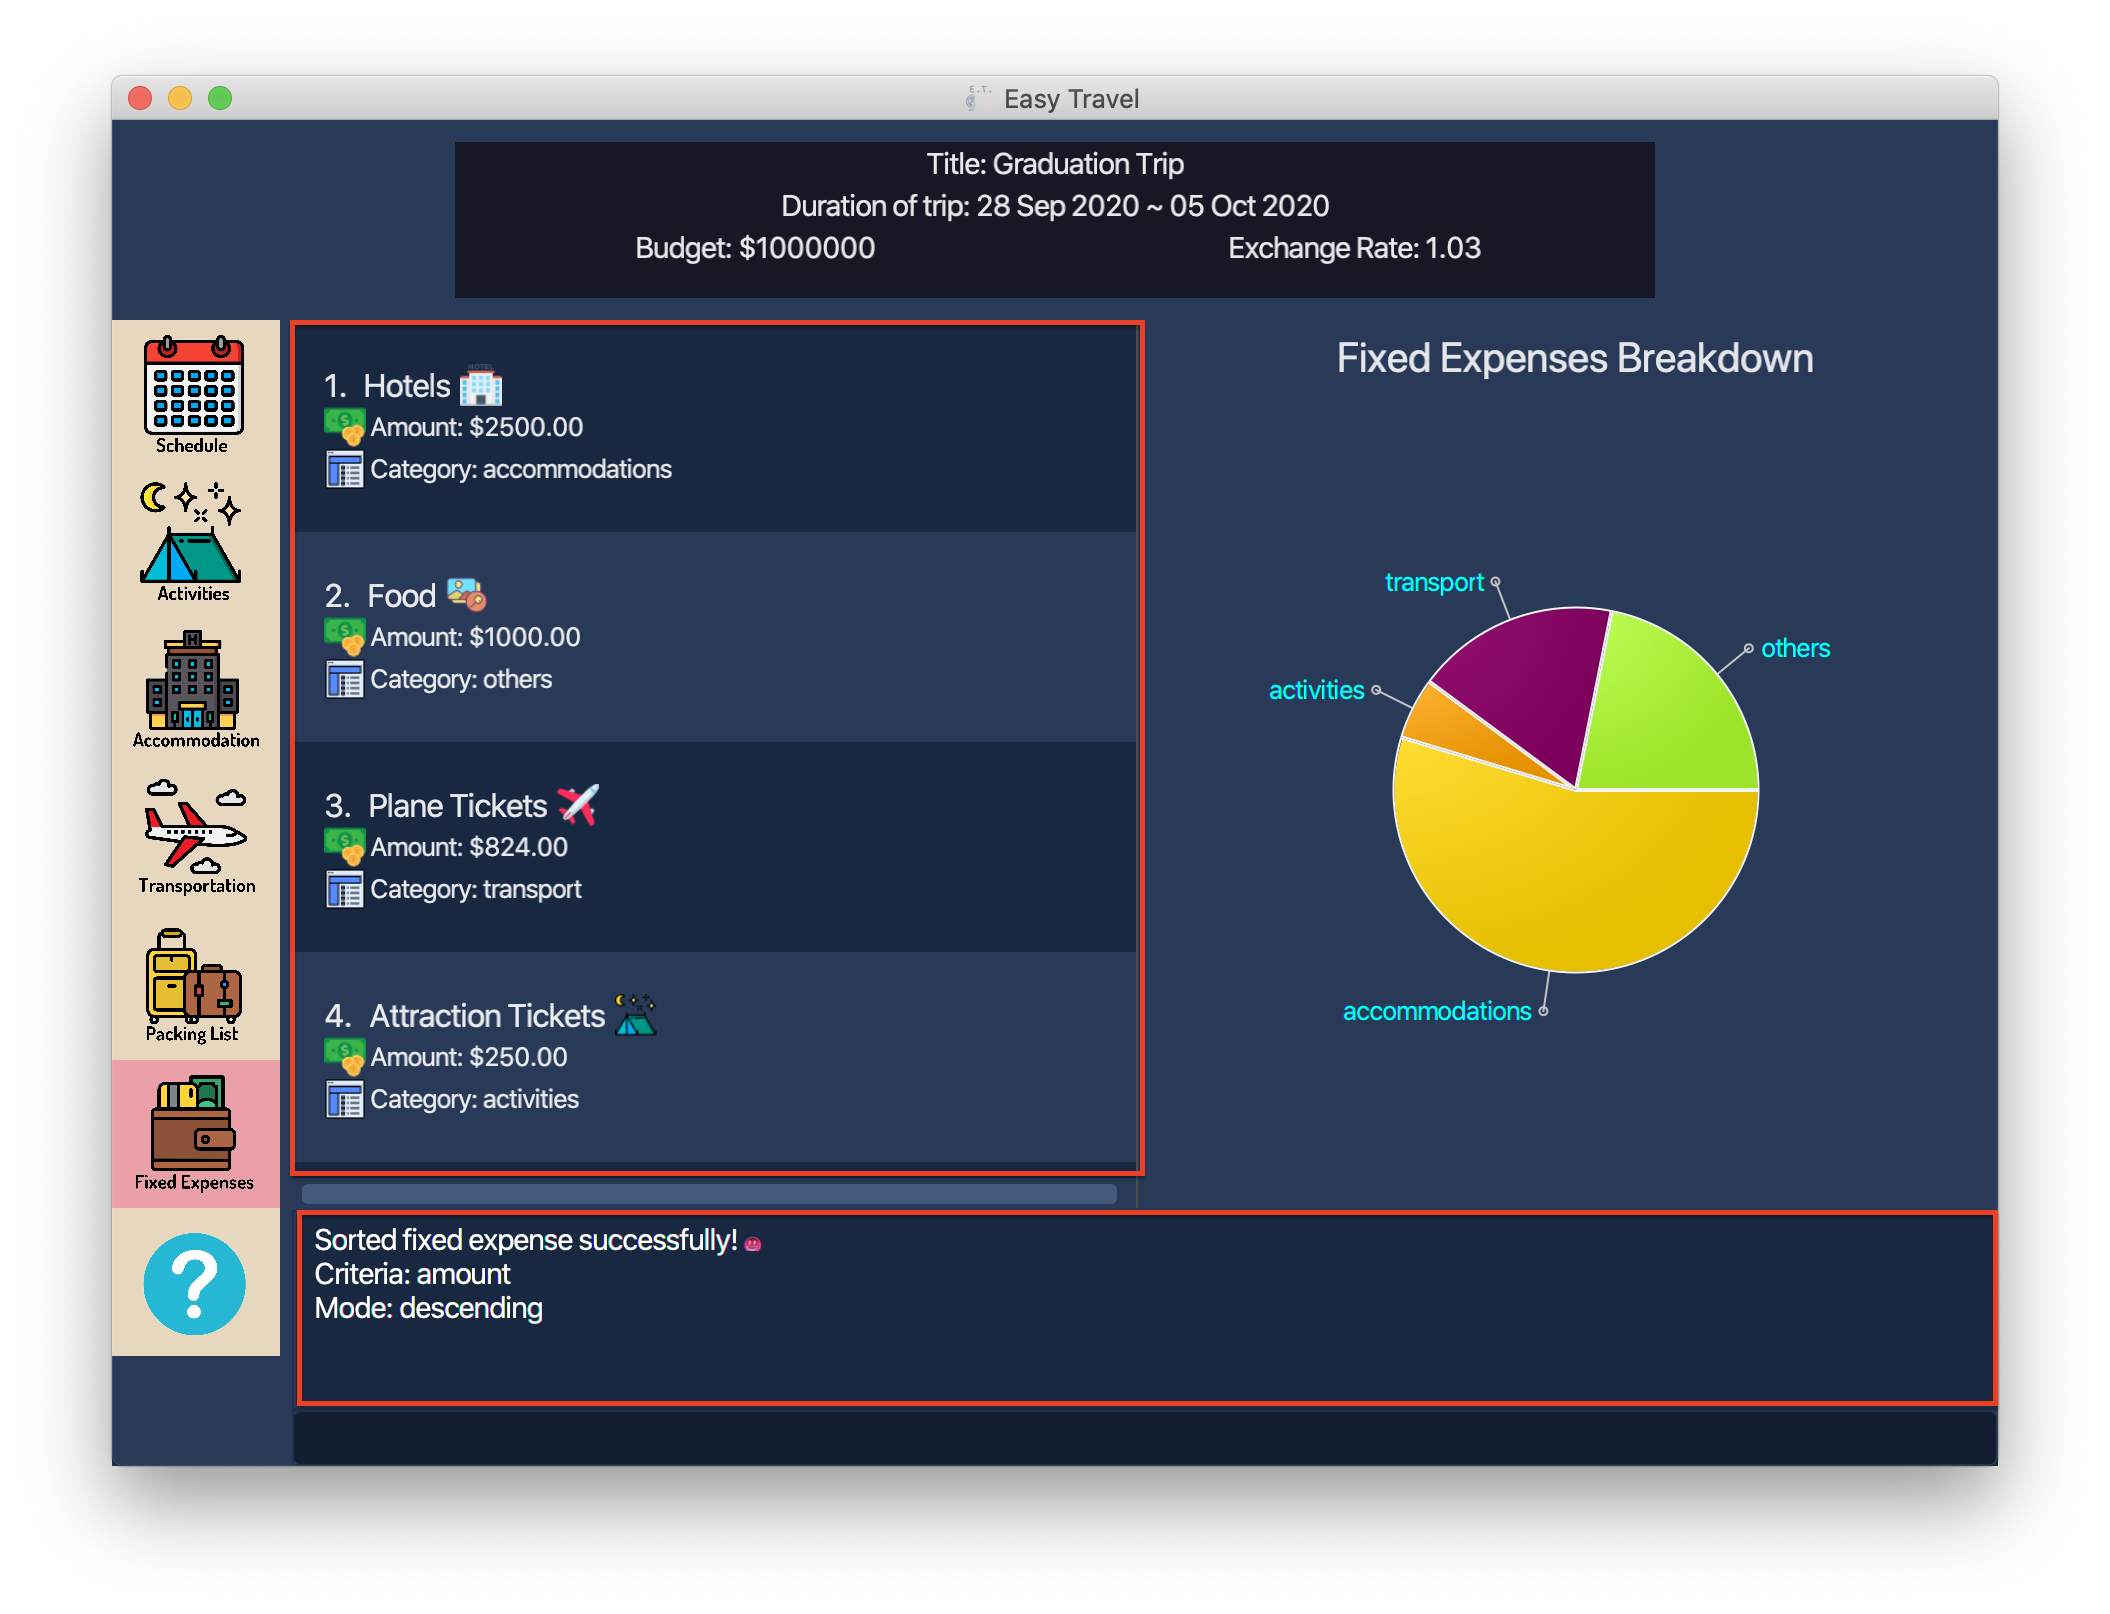Viewport: 2110px width, 1614px height.
Task: Select the 4. Attraction Tickets expense title
Action: point(464,1016)
